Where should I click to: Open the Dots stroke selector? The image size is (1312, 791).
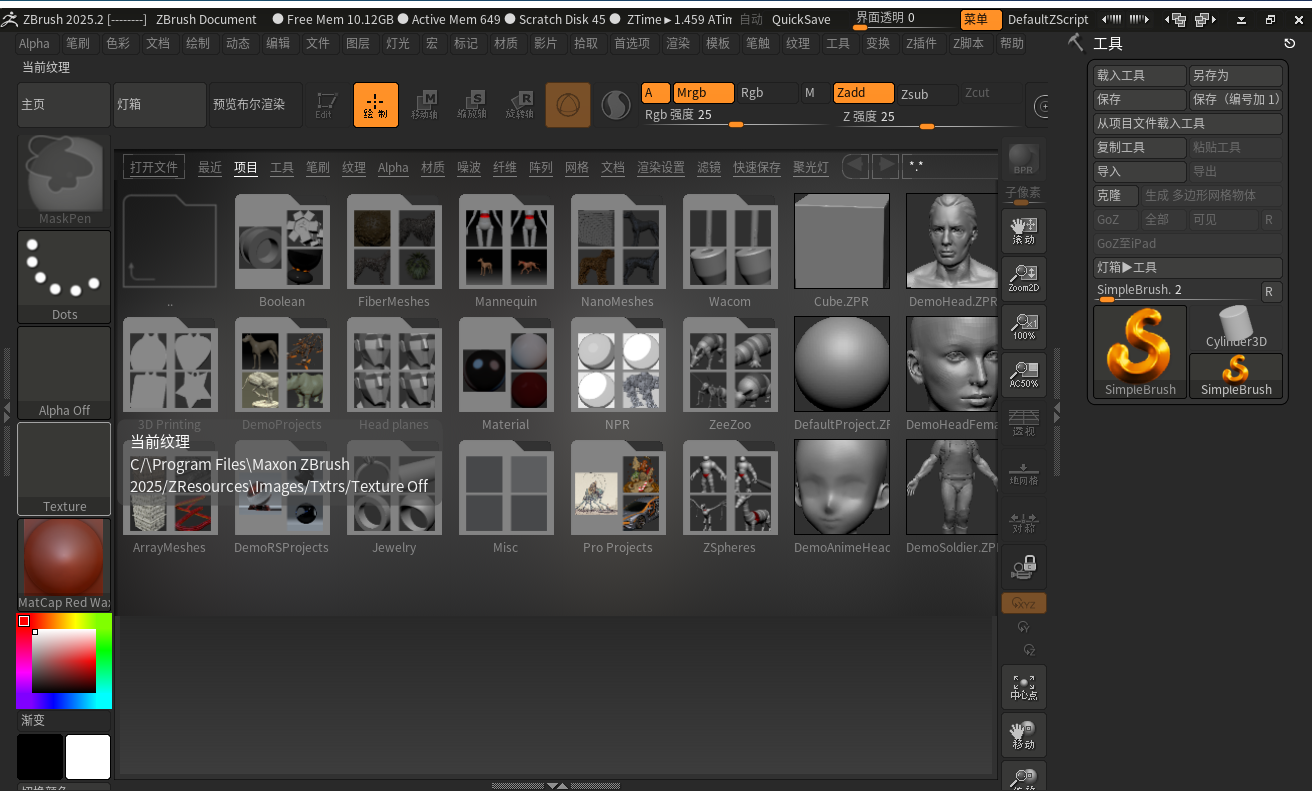click(x=64, y=277)
